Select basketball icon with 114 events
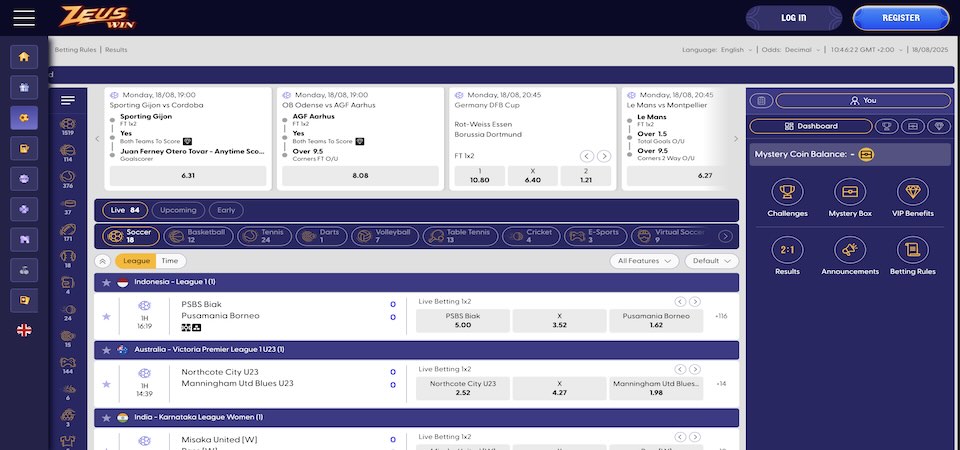 tap(68, 153)
